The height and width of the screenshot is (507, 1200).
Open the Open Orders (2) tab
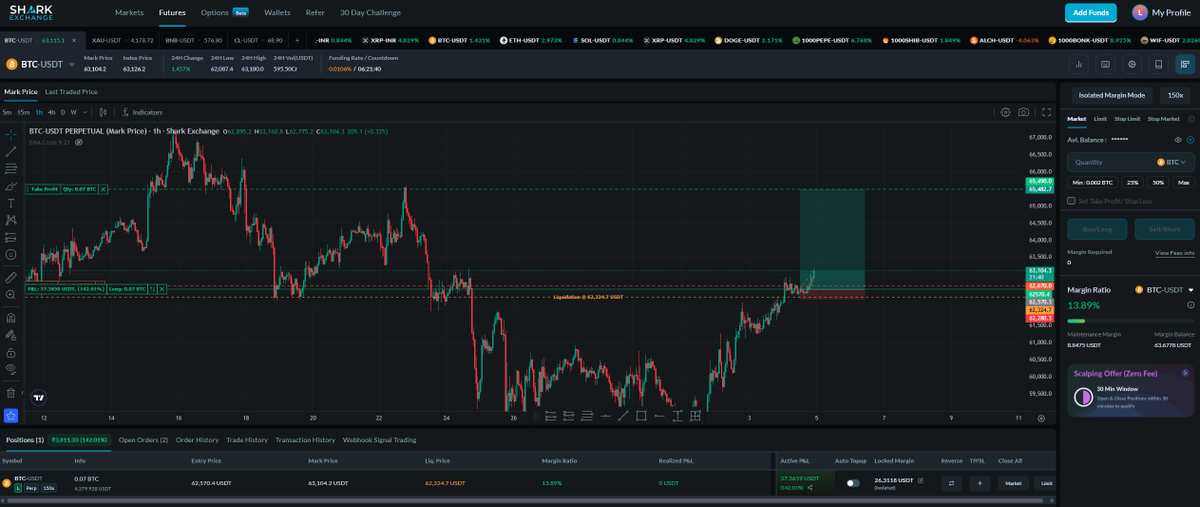click(143, 440)
